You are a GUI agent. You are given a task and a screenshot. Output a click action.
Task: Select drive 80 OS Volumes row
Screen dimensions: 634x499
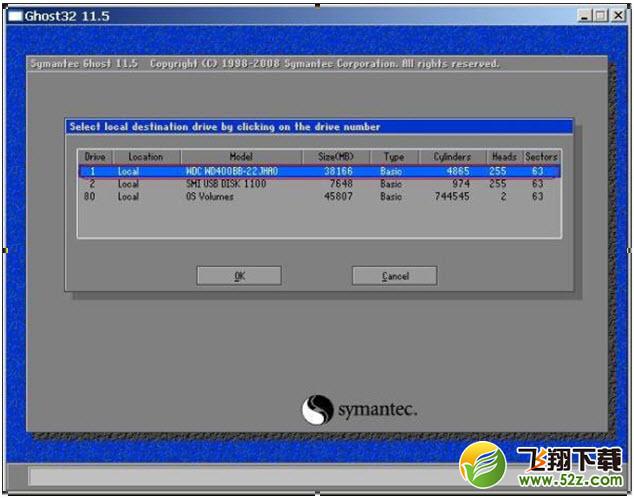point(319,197)
